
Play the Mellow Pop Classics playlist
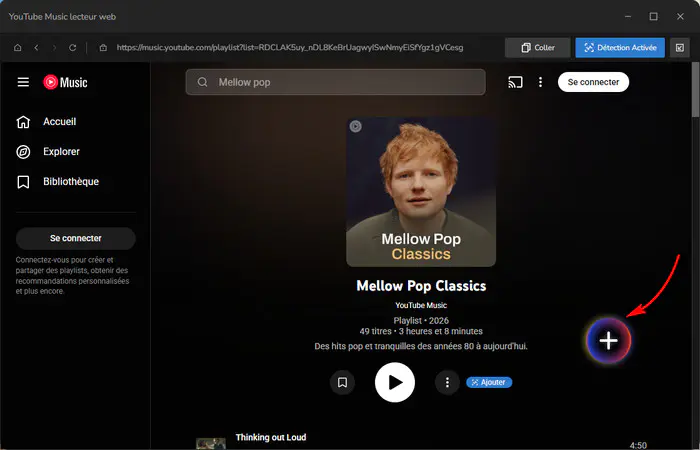pos(395,382)
